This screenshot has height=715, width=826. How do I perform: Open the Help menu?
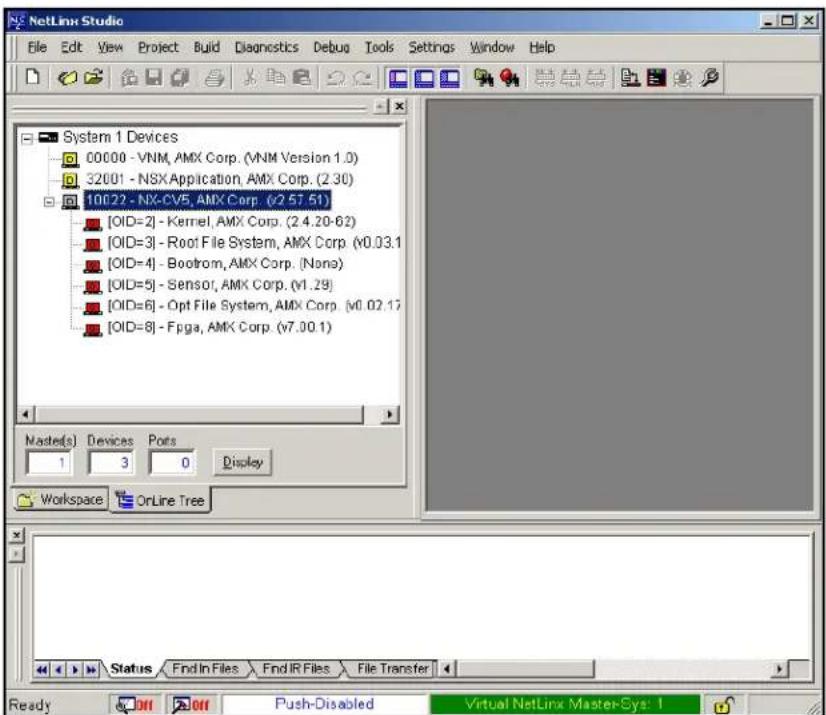pyautogui.click(x=542, y=47)
